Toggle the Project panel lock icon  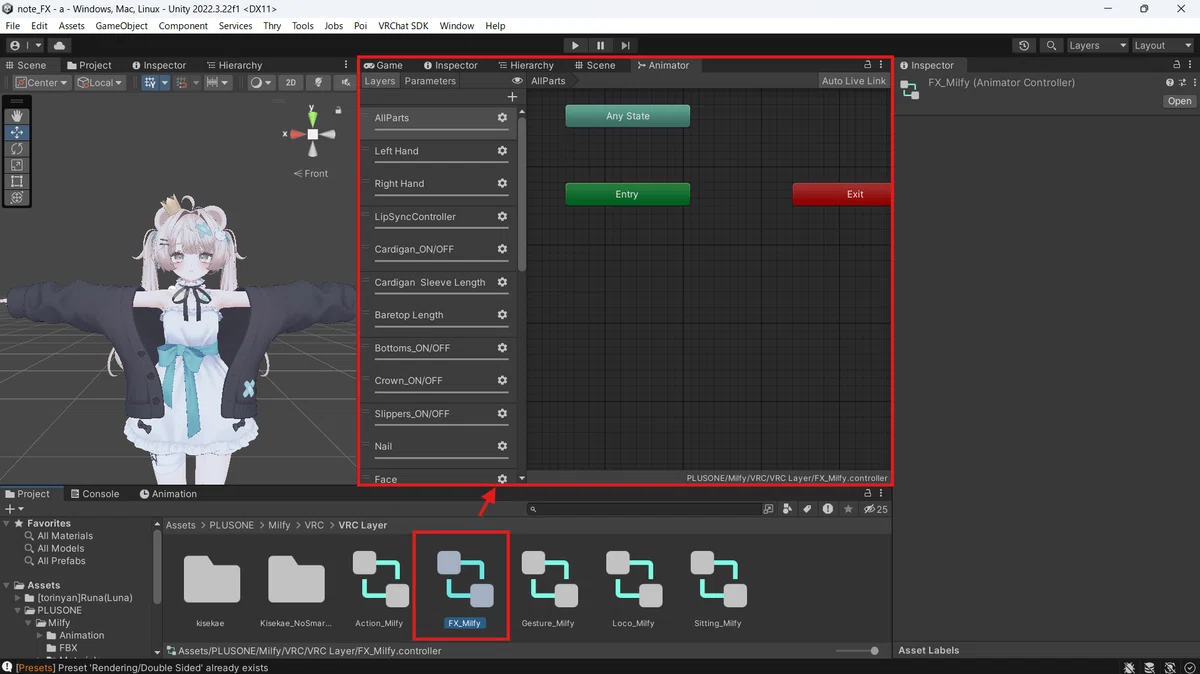pos(867,494)
